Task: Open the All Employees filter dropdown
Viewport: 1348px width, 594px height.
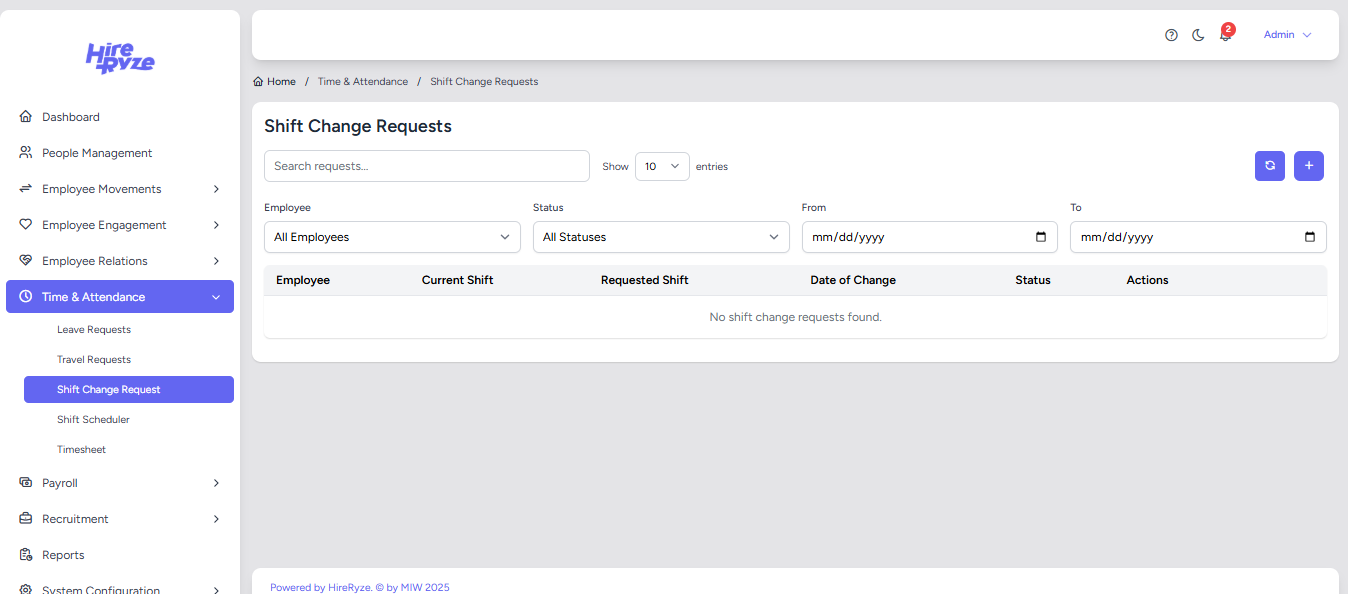Action: click(392, 237)
